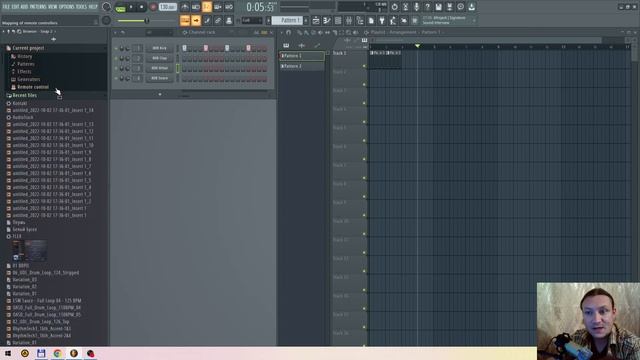Screen dimensions: 640x360
Task: Click the one-click audio recording microphone icon
Action: [x=416, y=7]
